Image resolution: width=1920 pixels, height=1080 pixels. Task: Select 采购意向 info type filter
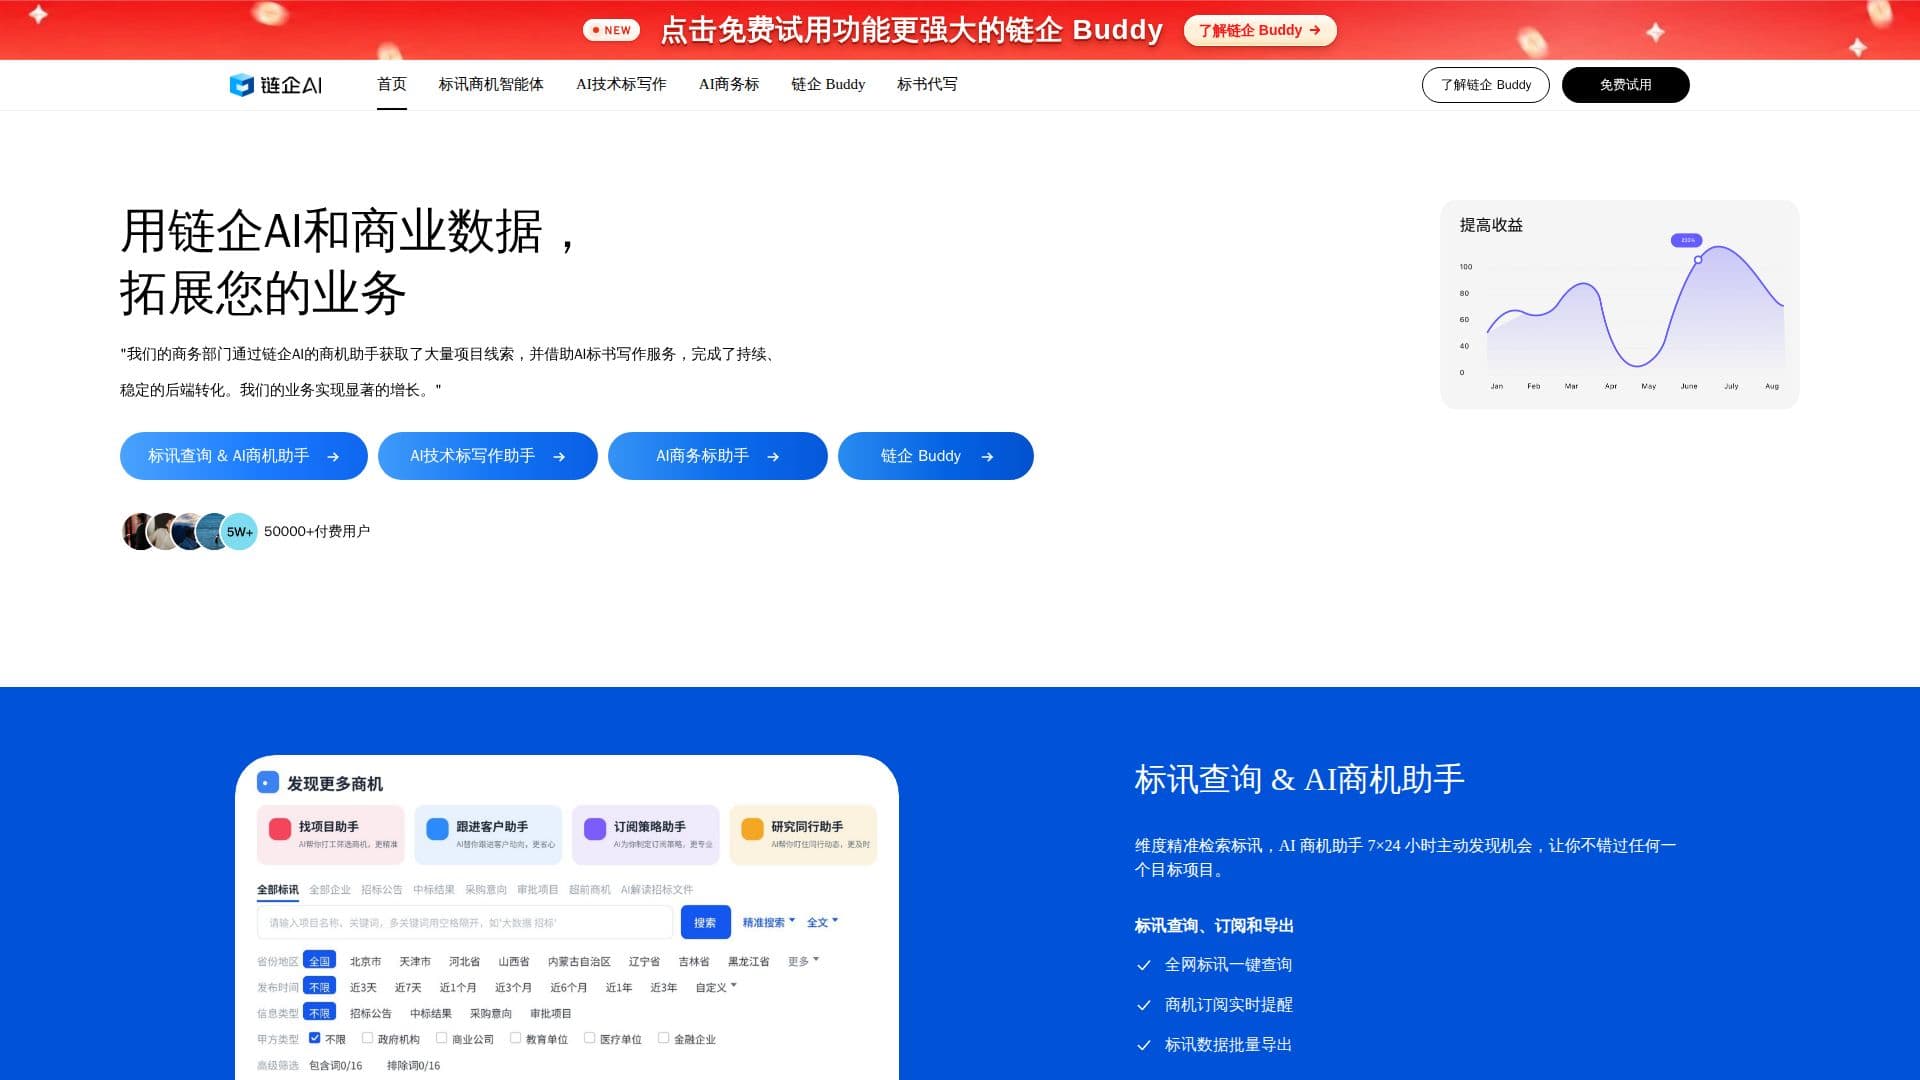[491, 1013]
